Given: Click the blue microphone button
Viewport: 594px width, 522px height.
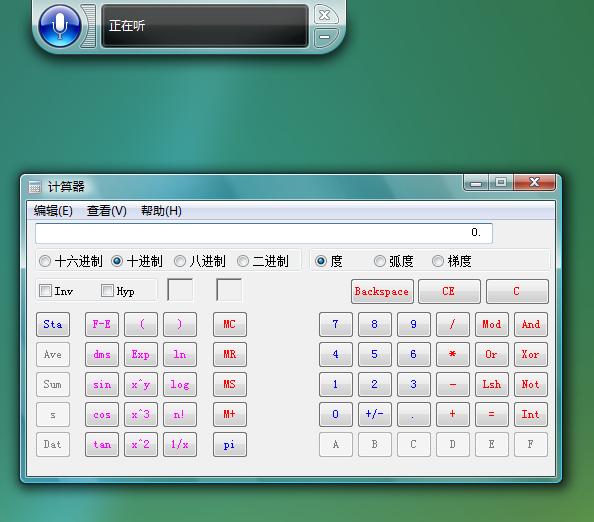Looking at the screenshot, I should [x=59, y=25].
